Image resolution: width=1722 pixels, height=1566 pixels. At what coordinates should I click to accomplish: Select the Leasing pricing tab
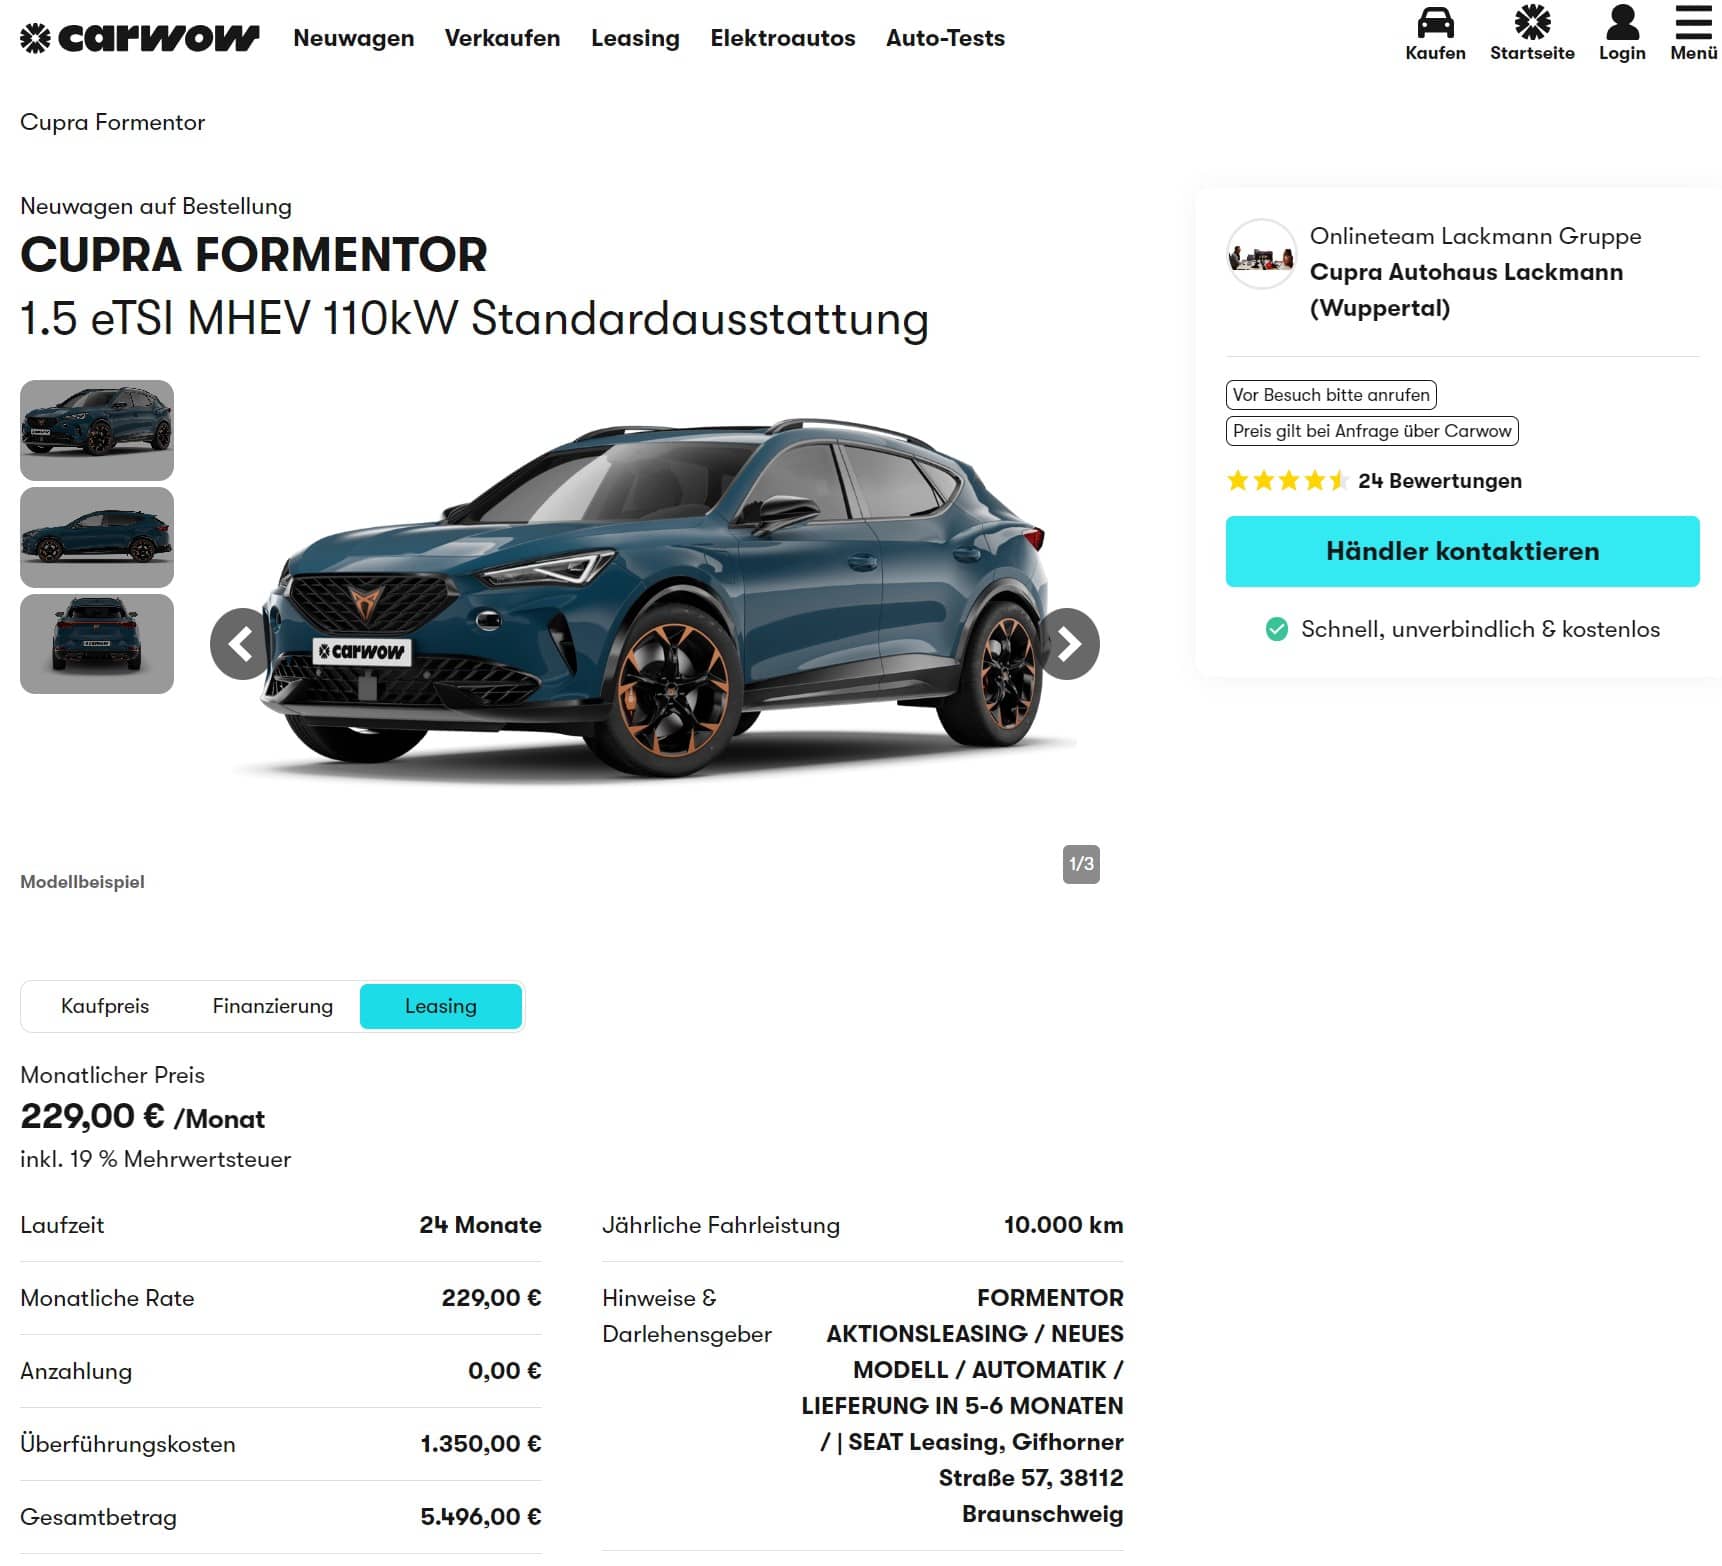pyautogui.click(x=441, y=1006)
